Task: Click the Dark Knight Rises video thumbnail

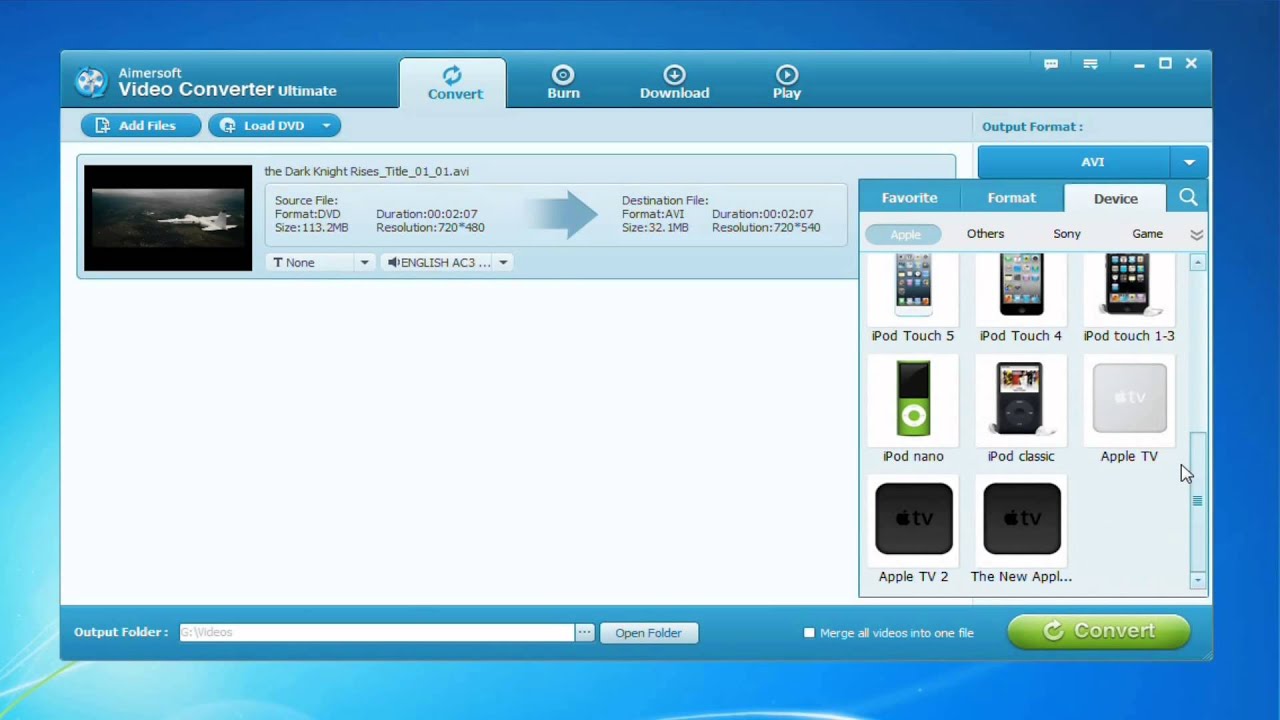Action: [168, 218]
